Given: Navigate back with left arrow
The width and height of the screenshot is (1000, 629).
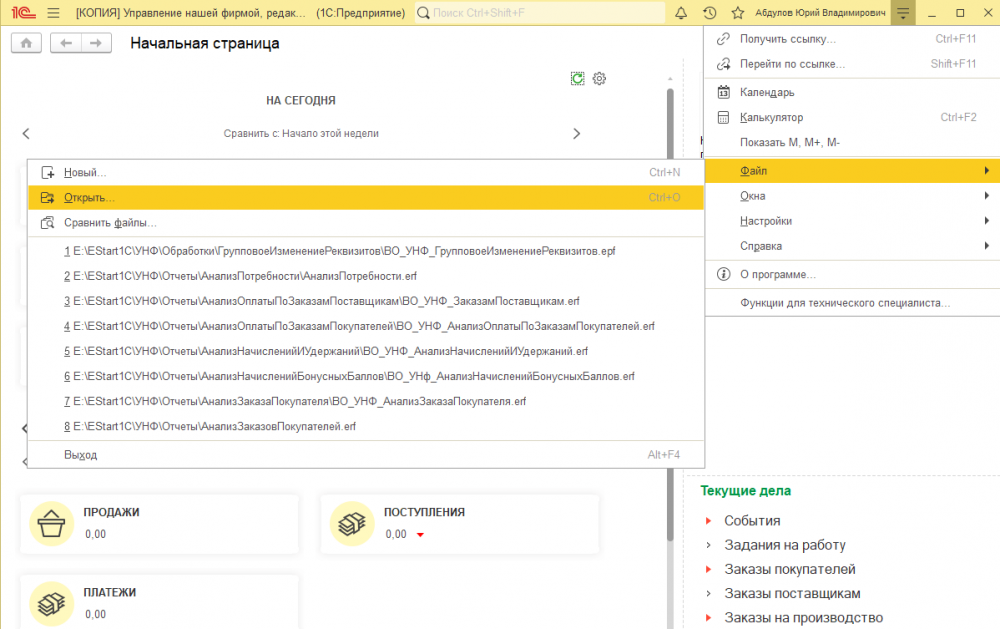Looking at the screenshot, I should click(66, 43).
